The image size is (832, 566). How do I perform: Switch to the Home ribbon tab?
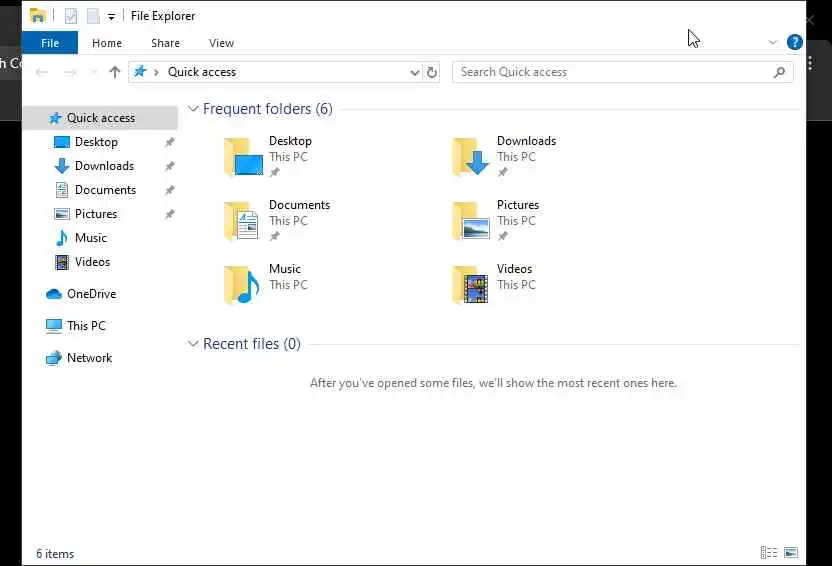pyautogui.click(x=107, y=43)
